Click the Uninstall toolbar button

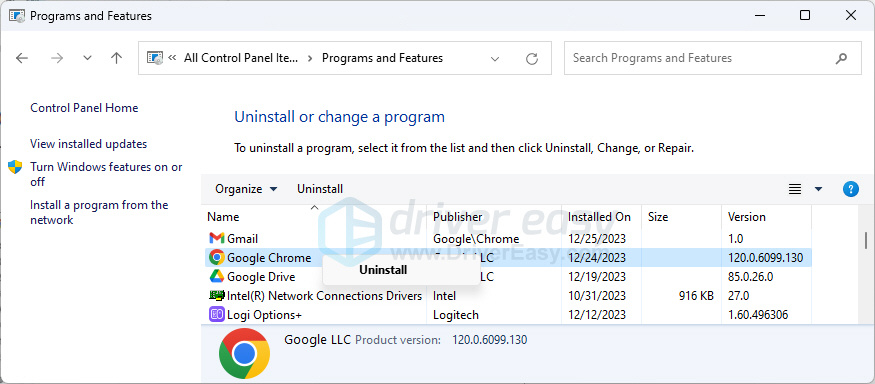click(x=320, y=189)
